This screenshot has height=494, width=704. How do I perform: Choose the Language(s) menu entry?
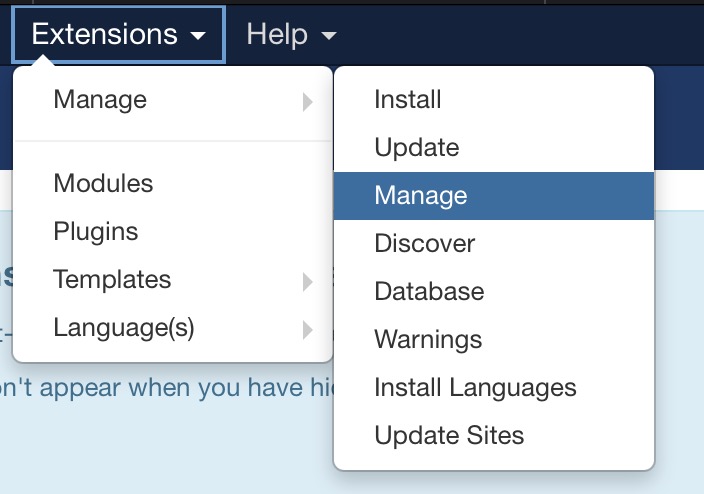tap(124, 328)
